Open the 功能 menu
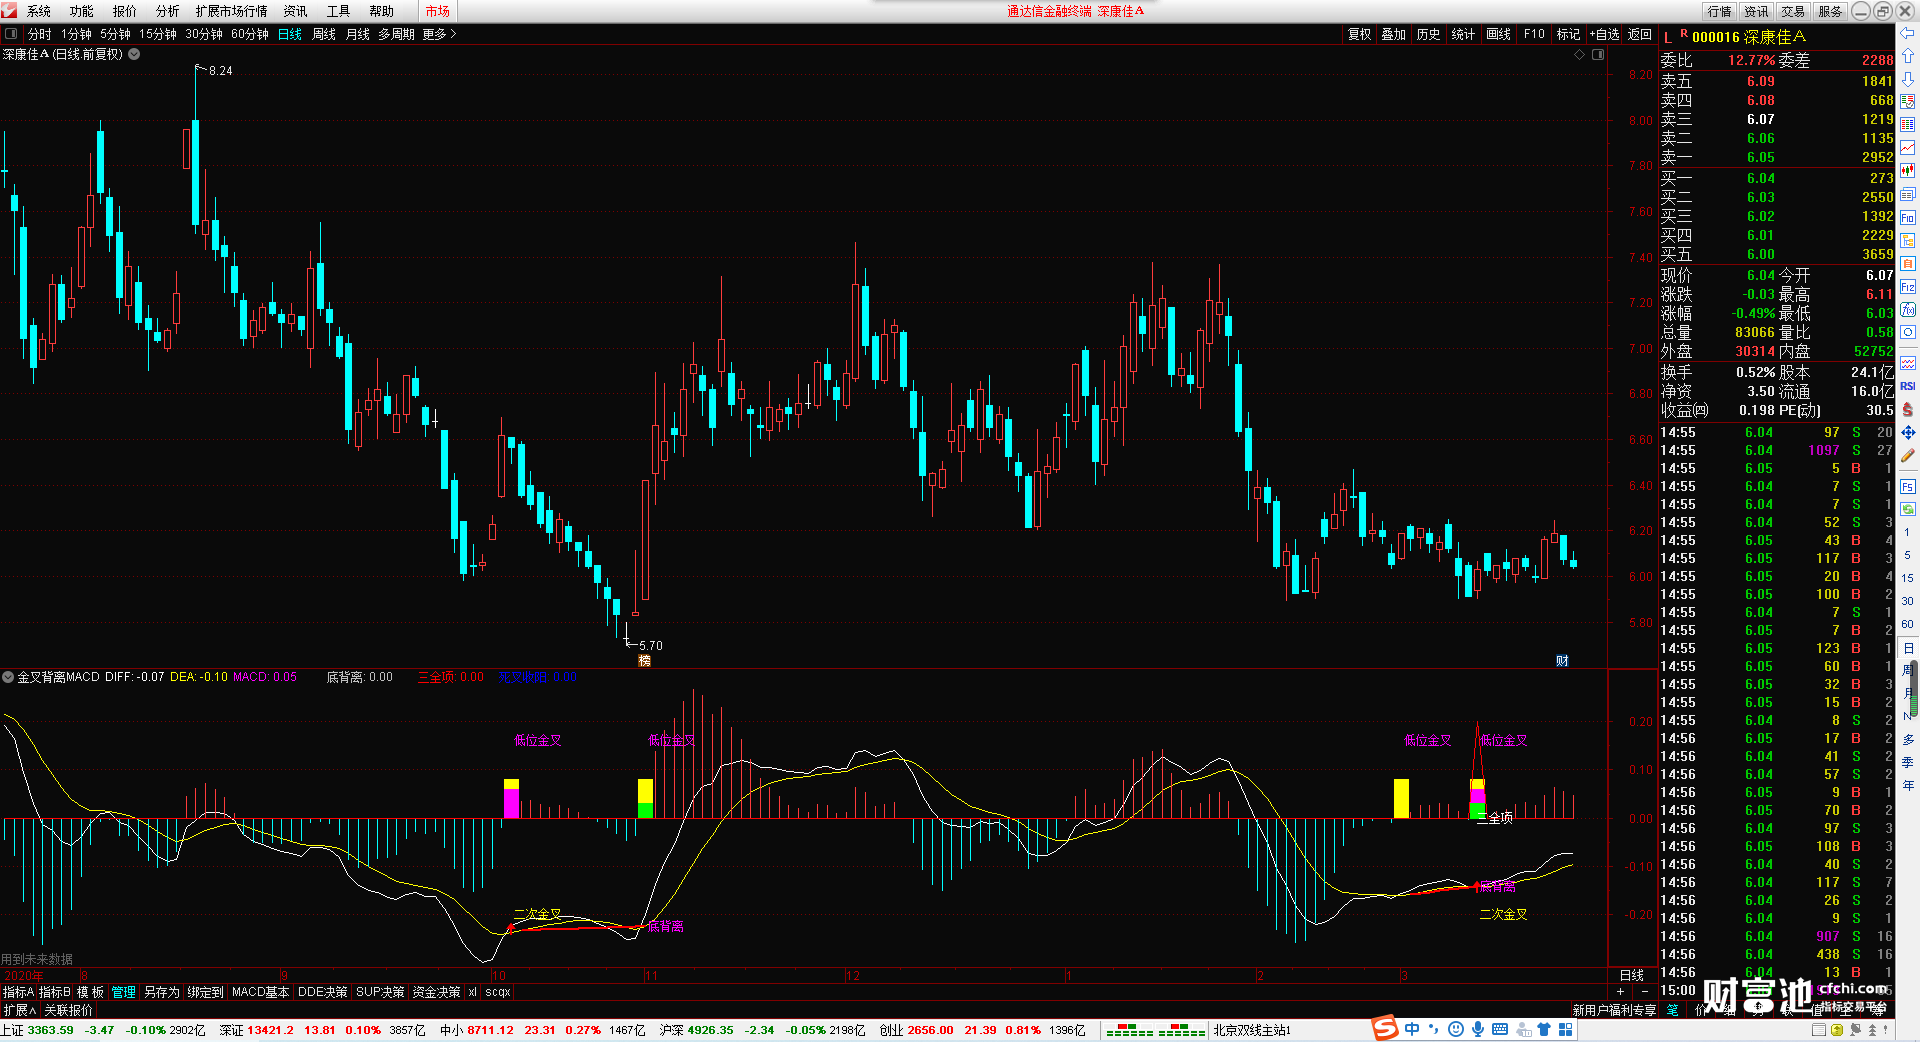 tap(82, 11)
